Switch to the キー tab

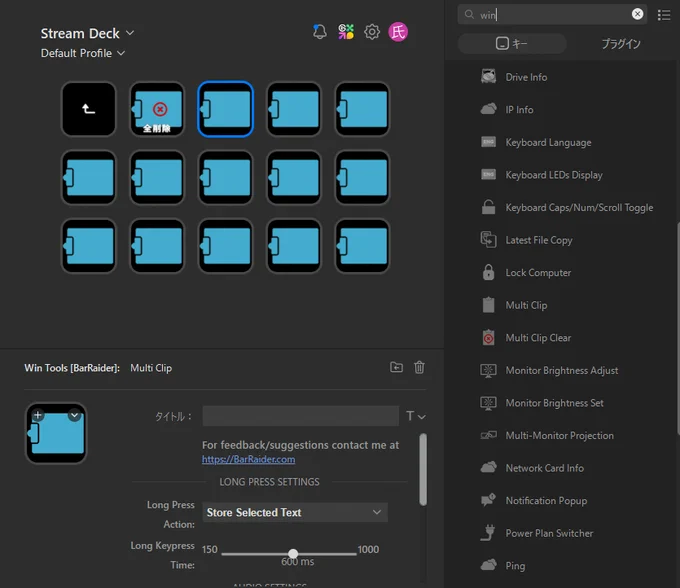pos(512,43)
